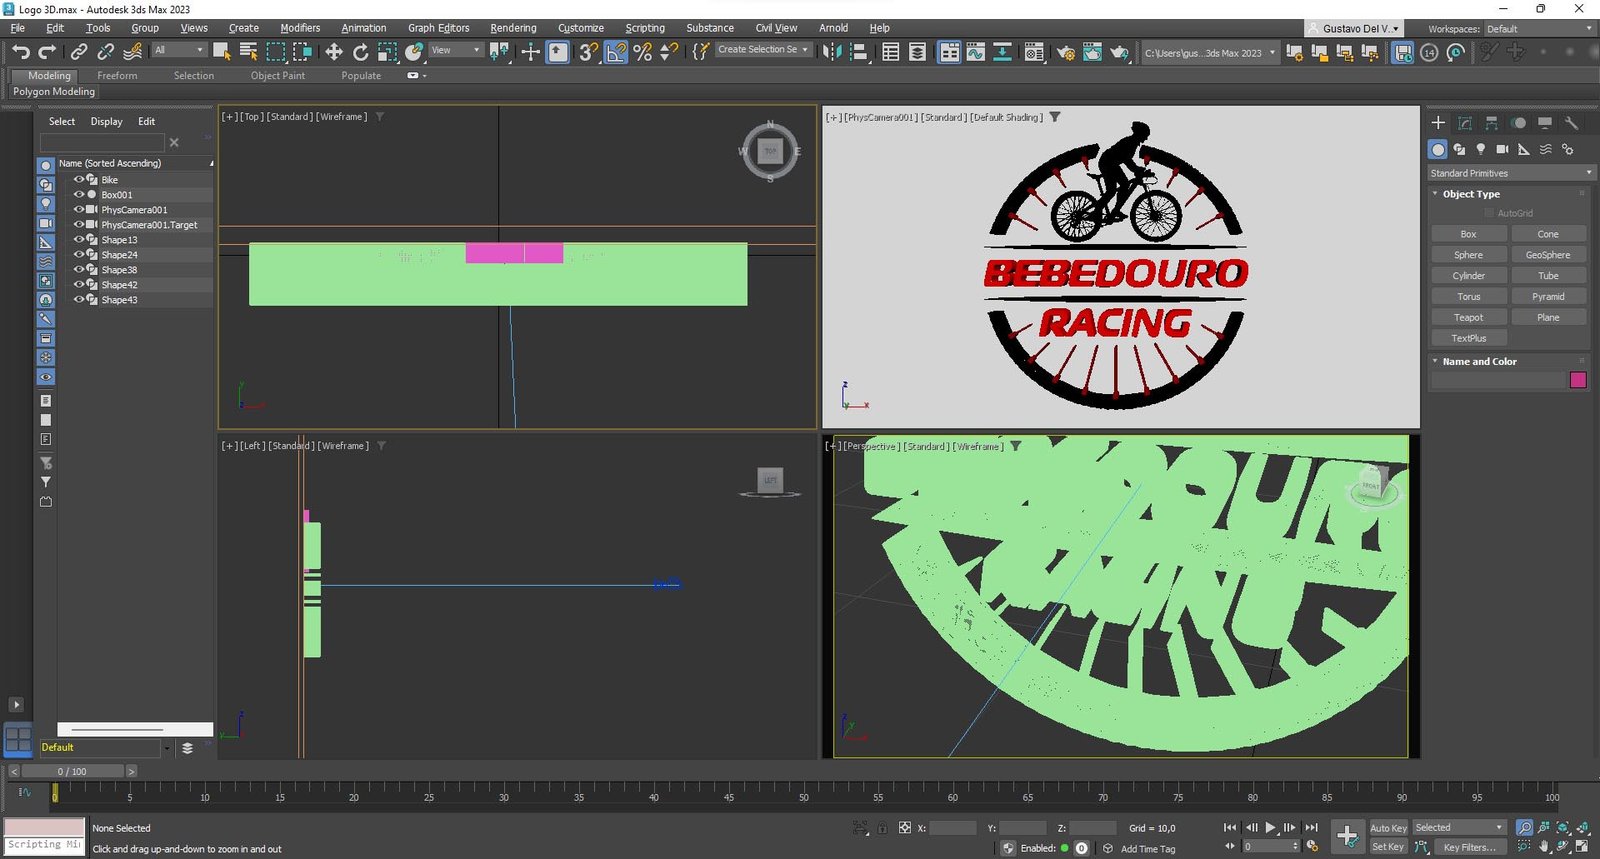The image size is (1600, 859).
Task: Click the time slider 0 / 100 handle
Action: coord(72,771)
